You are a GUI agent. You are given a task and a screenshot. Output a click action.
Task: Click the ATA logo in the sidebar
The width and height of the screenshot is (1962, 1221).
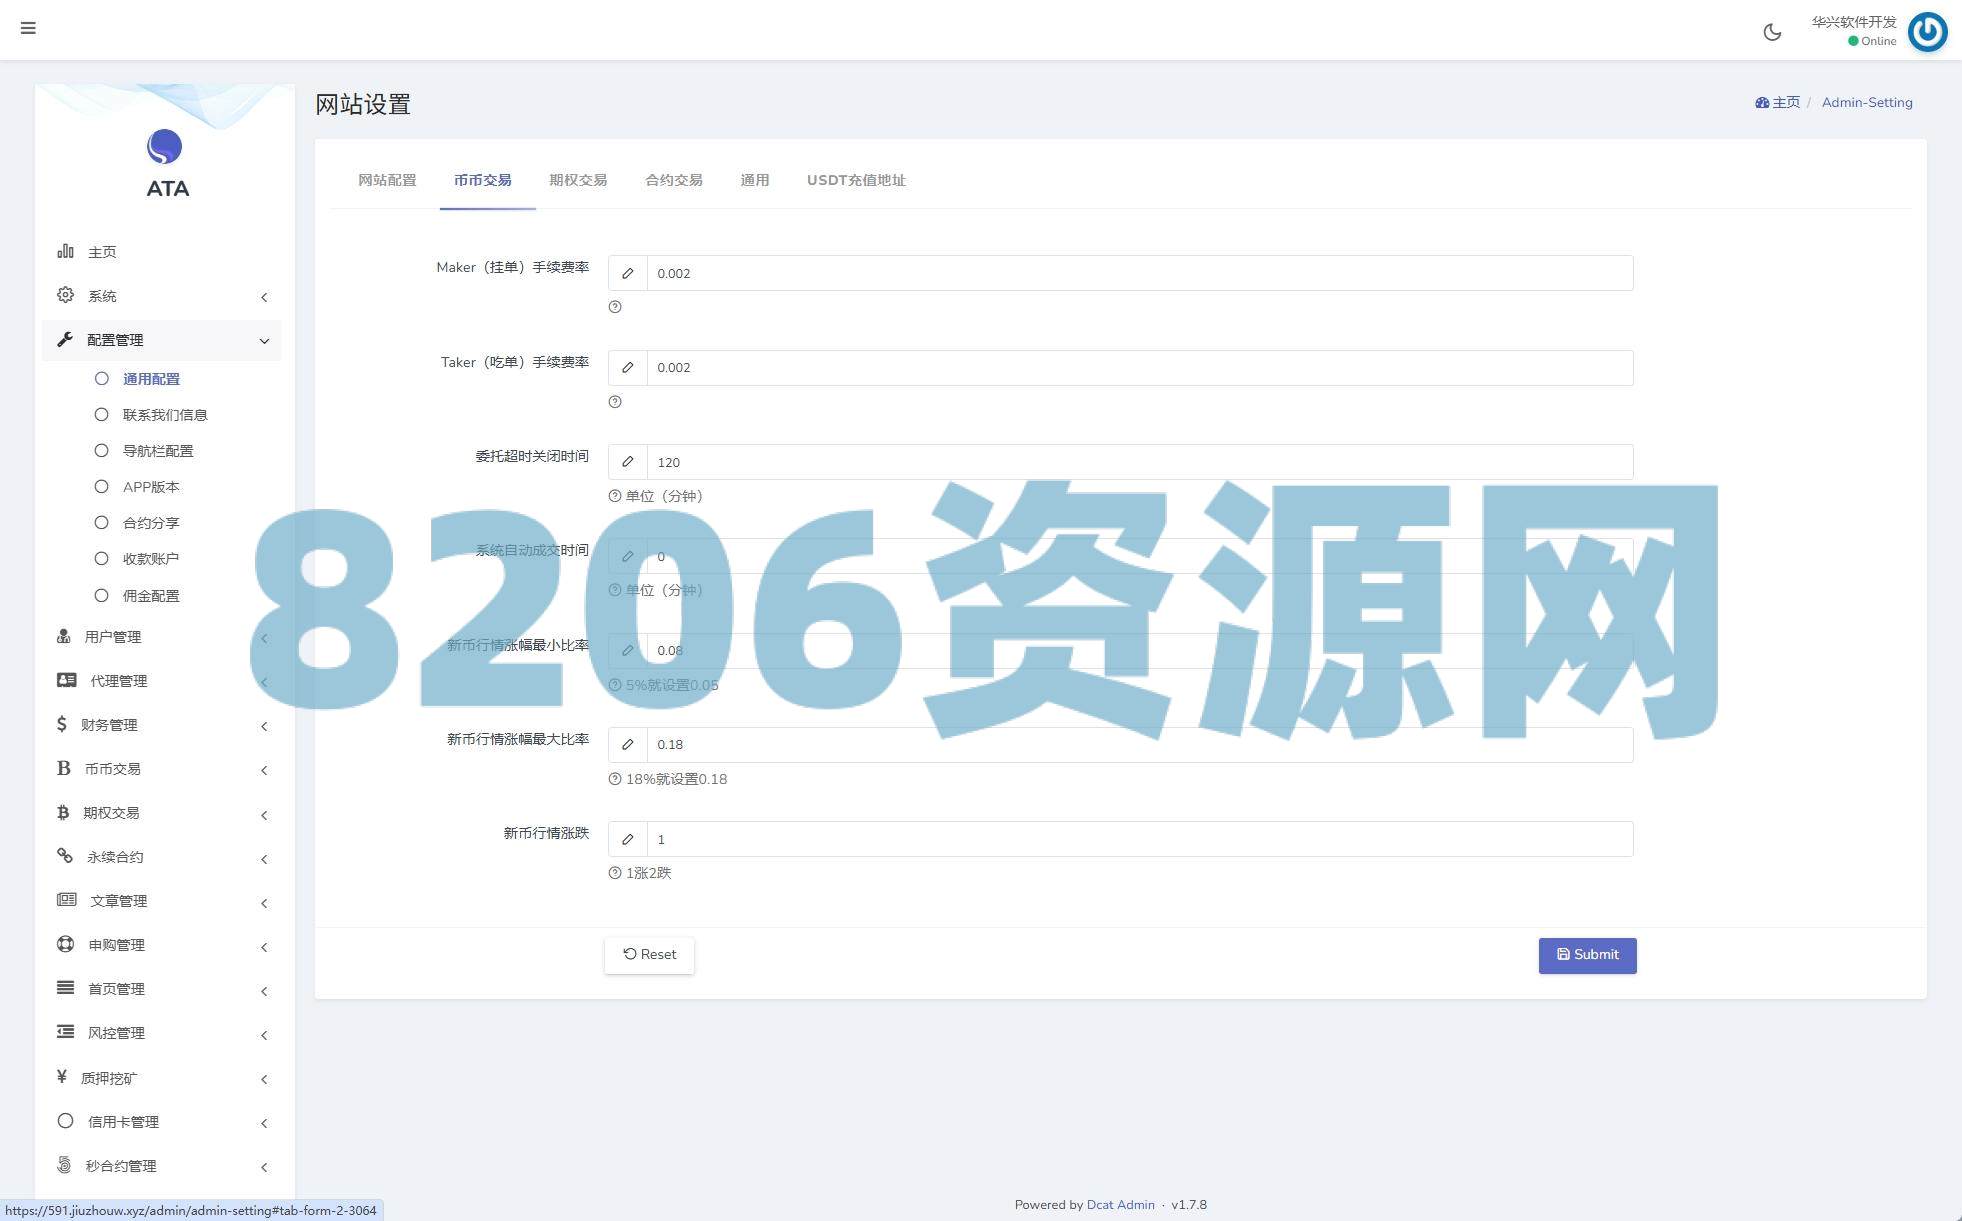click(x=165, y=148)
